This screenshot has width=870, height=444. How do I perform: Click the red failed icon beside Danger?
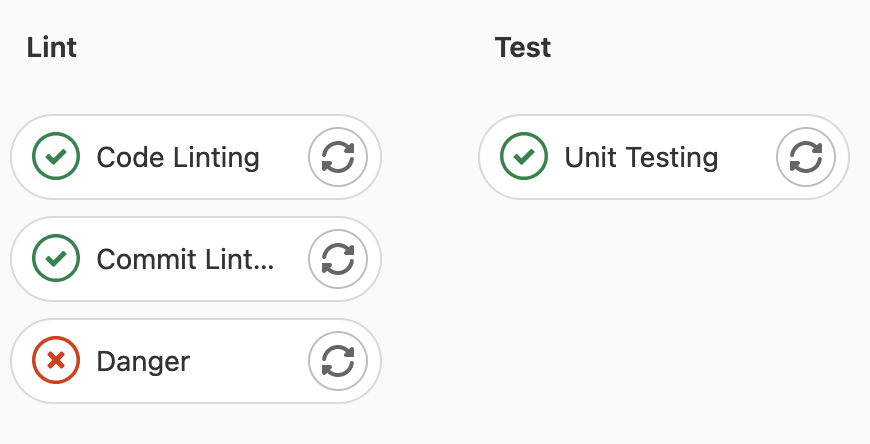point(56,361)
